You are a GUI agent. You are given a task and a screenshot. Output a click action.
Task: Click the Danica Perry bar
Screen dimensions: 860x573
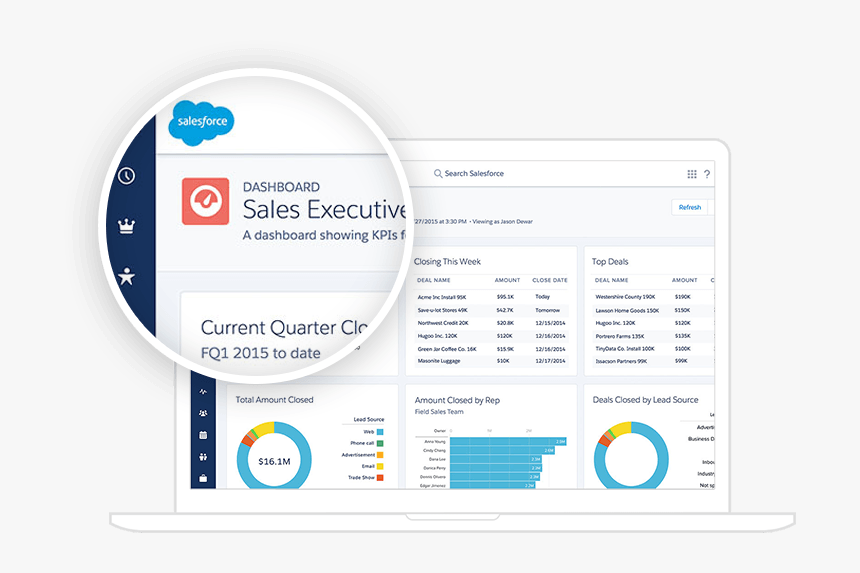(495, 468)
